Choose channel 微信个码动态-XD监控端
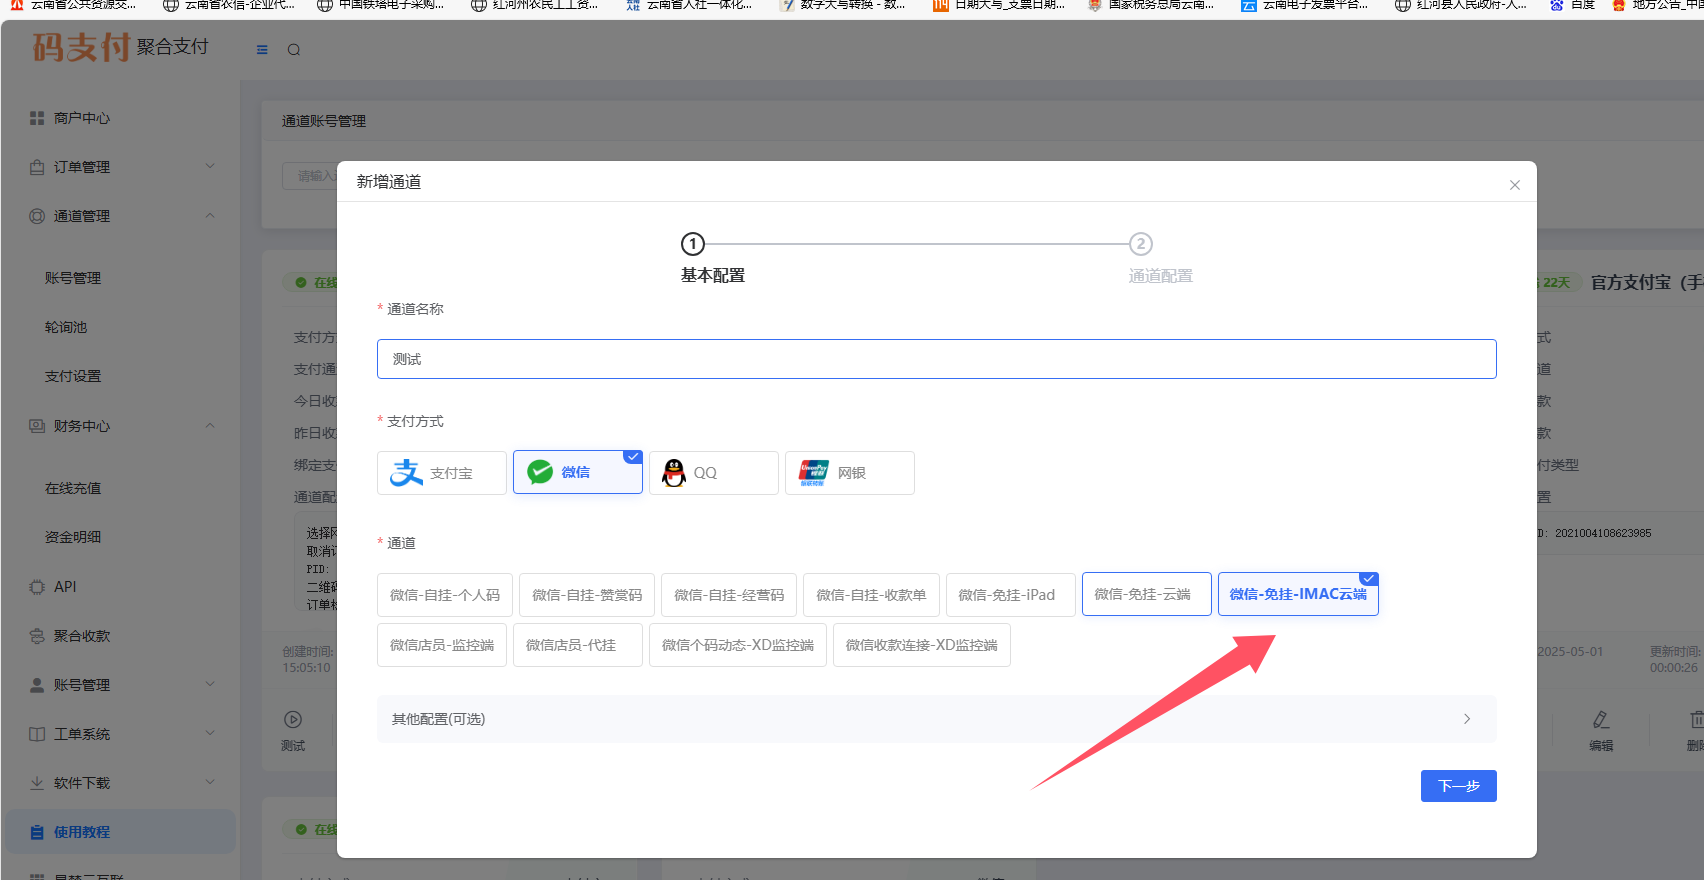1704x880 pixels. (x=738, y=645)
